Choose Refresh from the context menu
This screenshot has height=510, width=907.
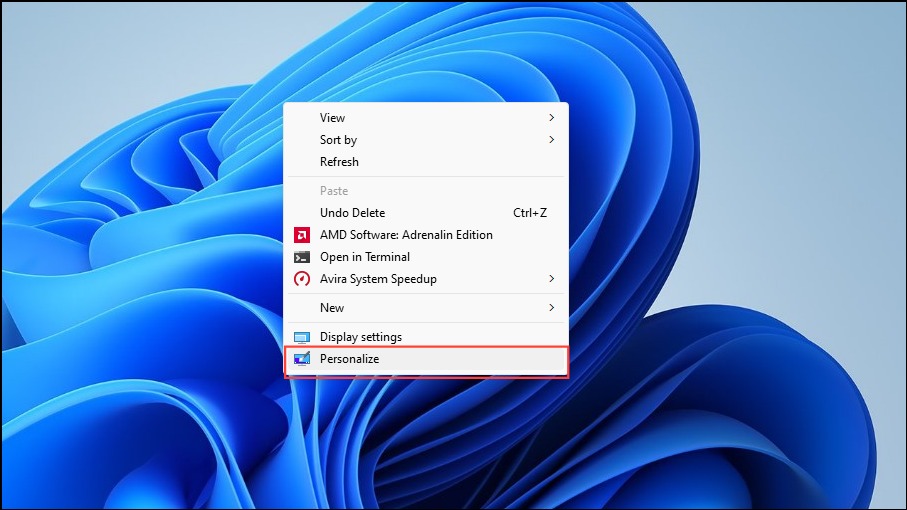[426, 162]
